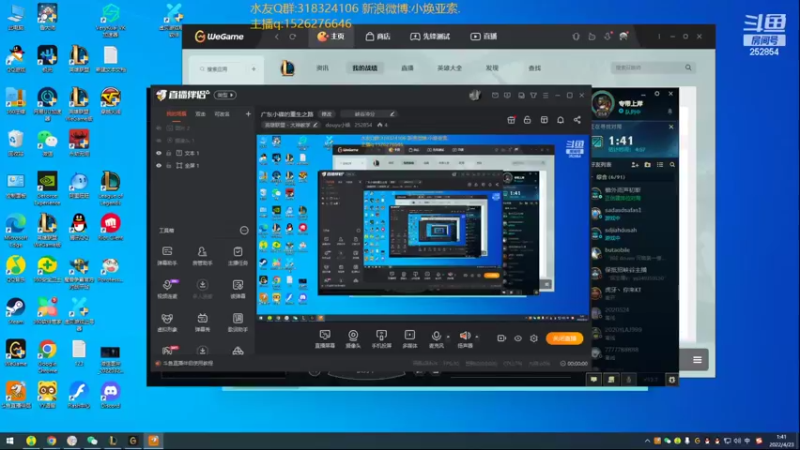
Task: Open Discord desktop shortcut
Action: 110,395
